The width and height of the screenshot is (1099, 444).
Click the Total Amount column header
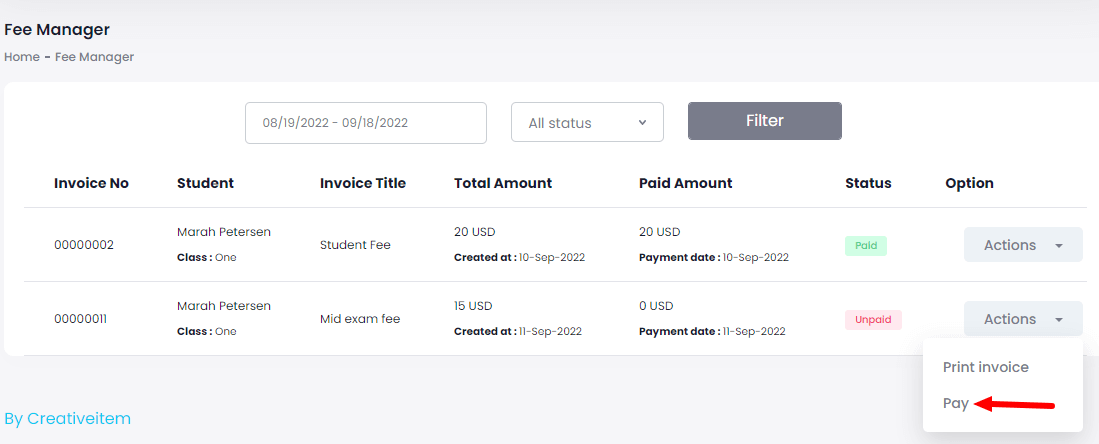tap(502, 183)
